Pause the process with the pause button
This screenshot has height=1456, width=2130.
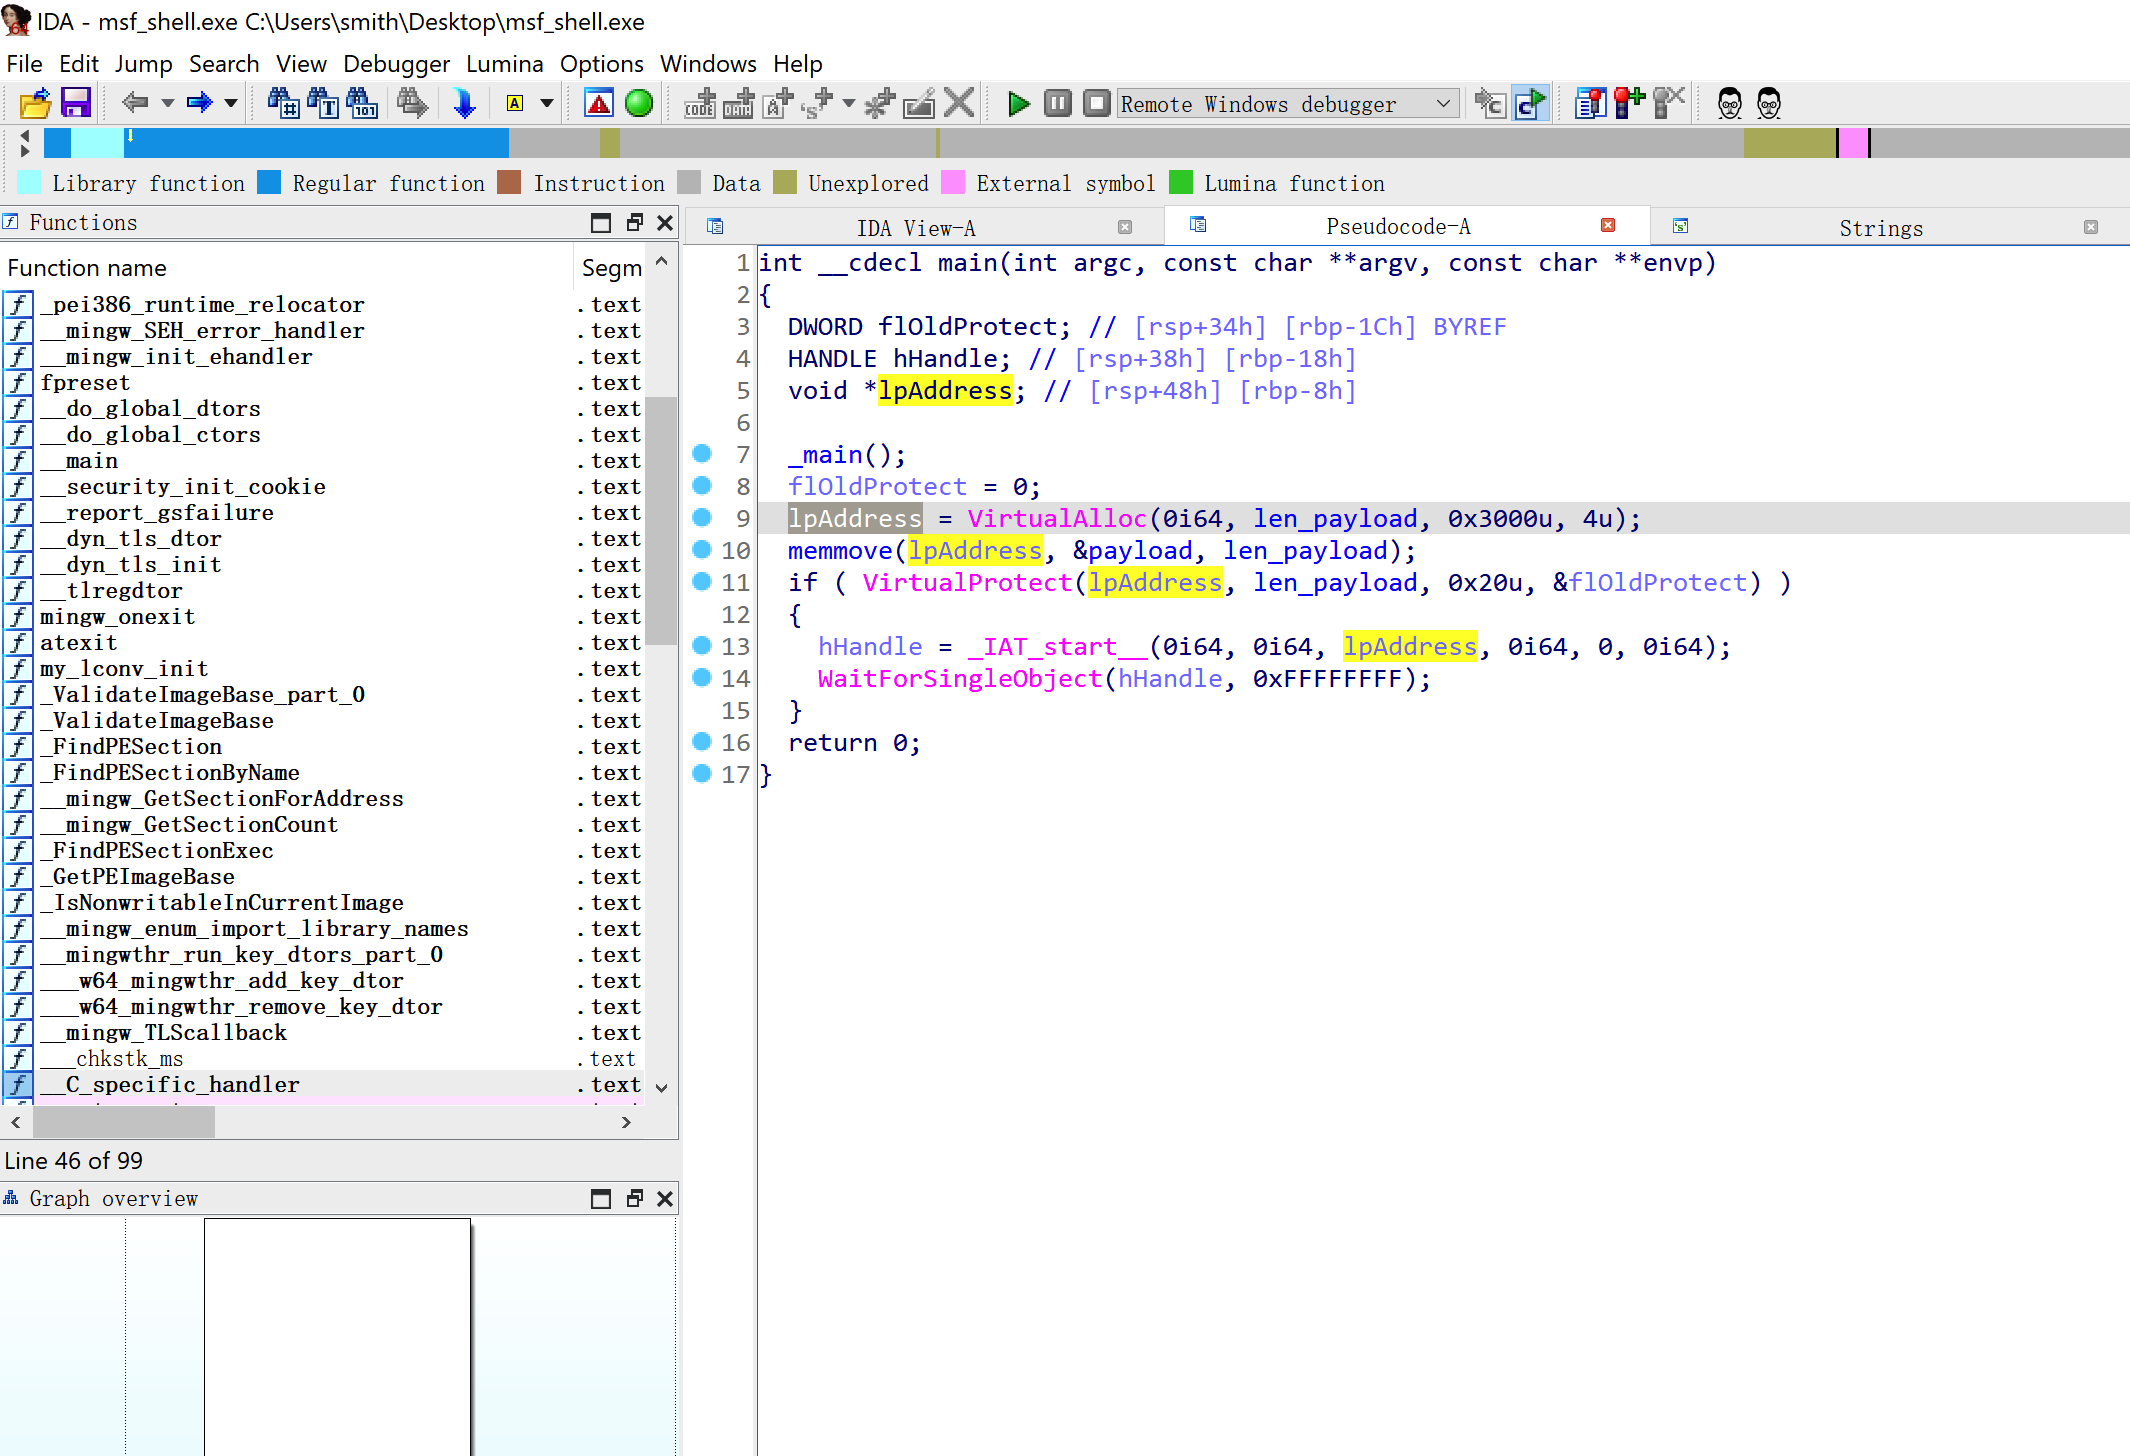[1058, 103]
